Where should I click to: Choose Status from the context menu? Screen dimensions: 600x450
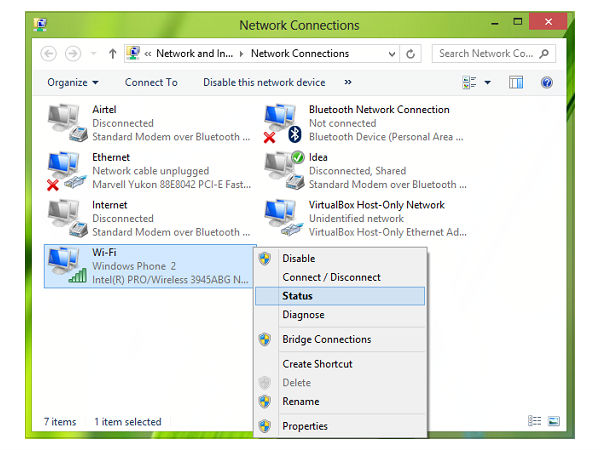[297, 296]
